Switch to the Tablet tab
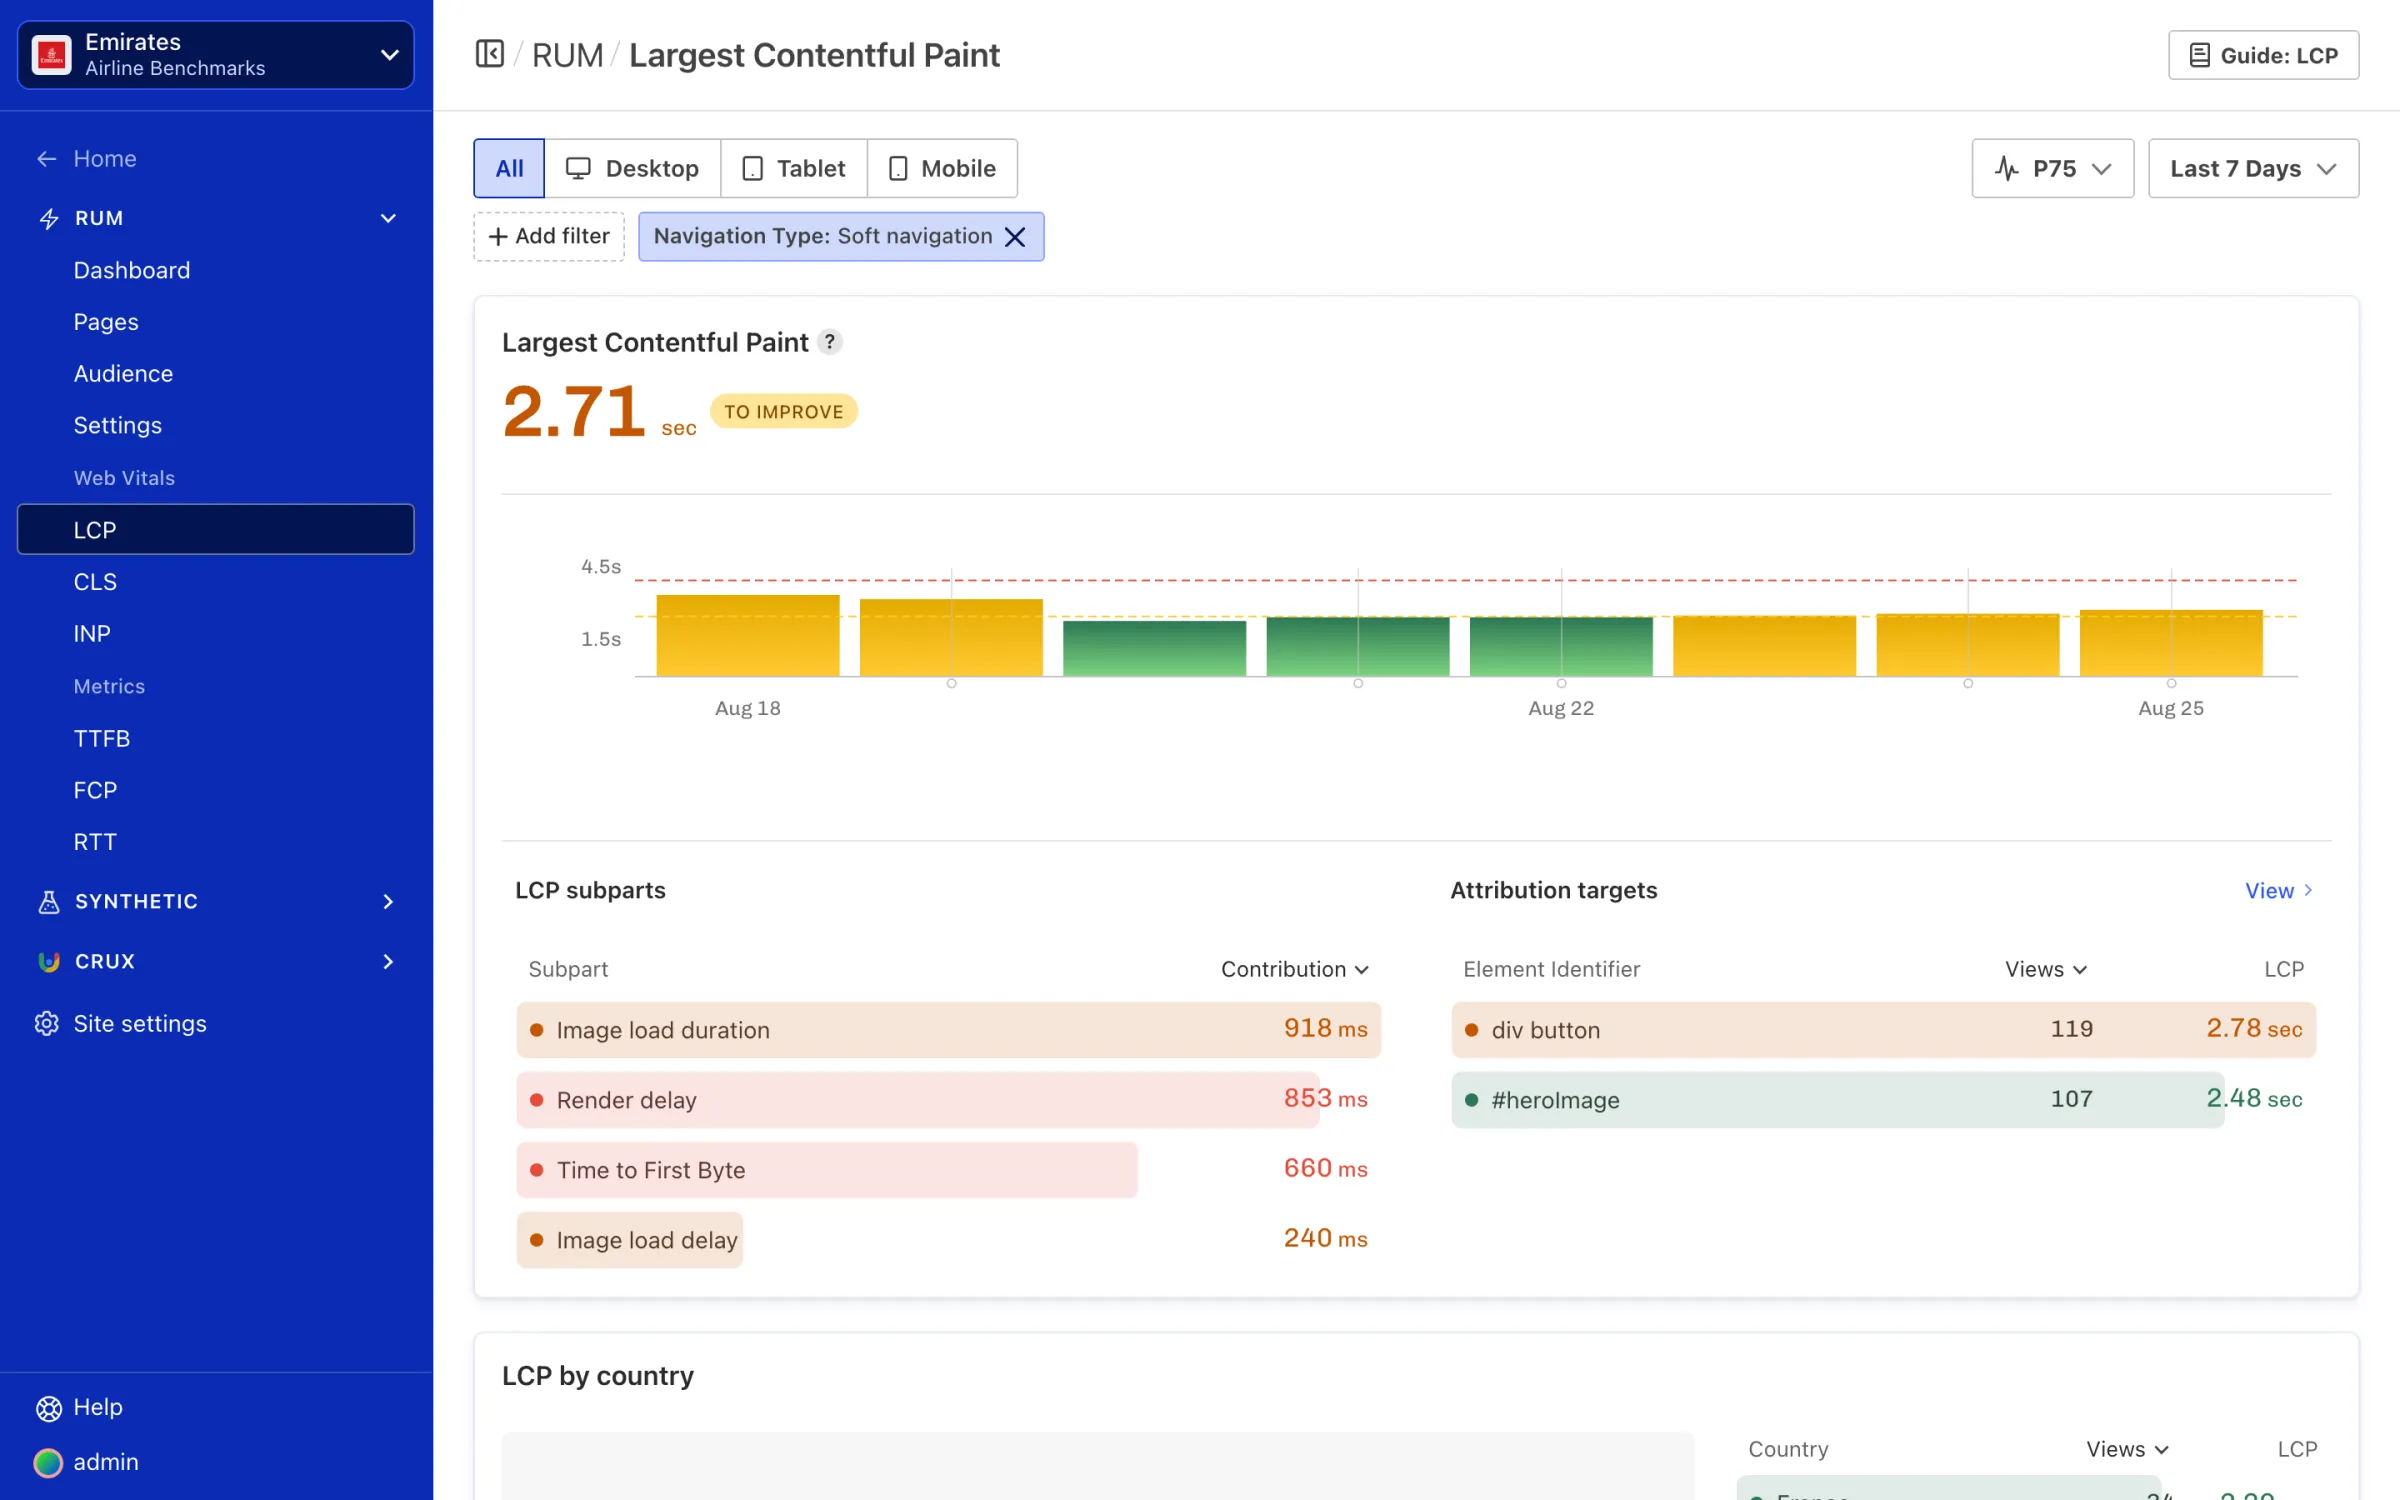This screenshot has height=1500, width=2400. tap(794, 168)
